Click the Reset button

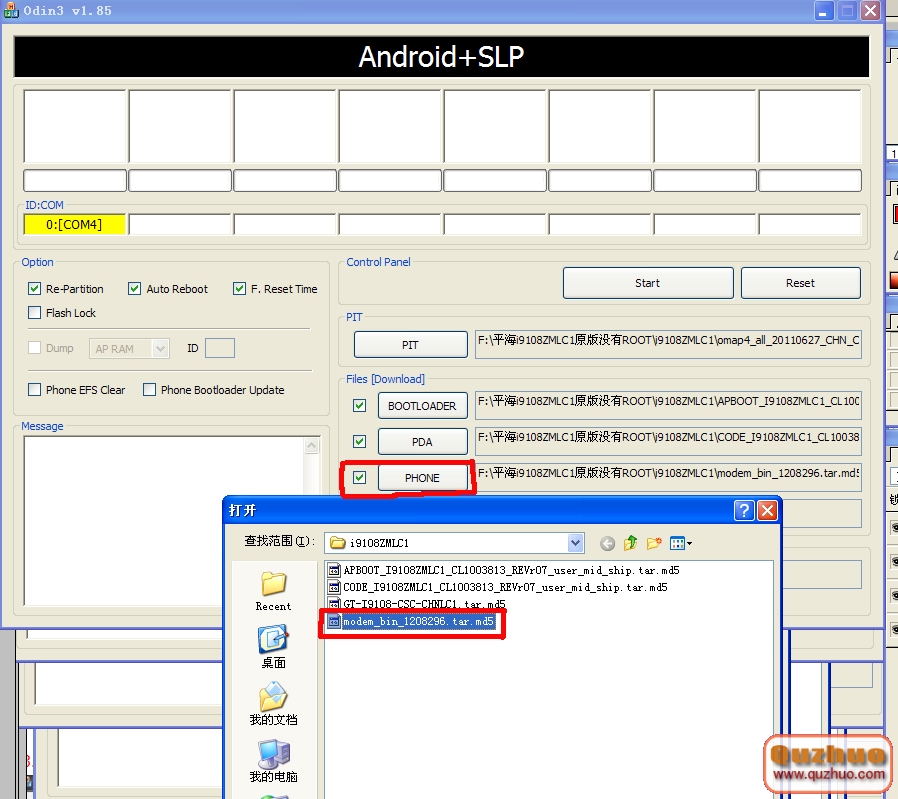click(x=800, y=283)
